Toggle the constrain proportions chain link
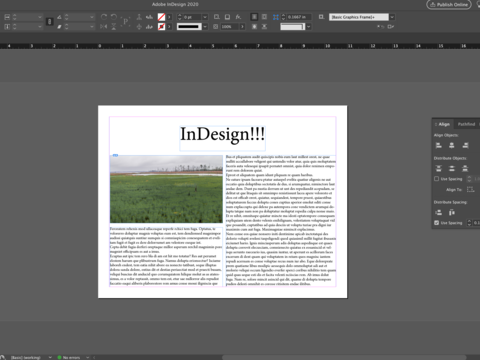 [50, 22]
